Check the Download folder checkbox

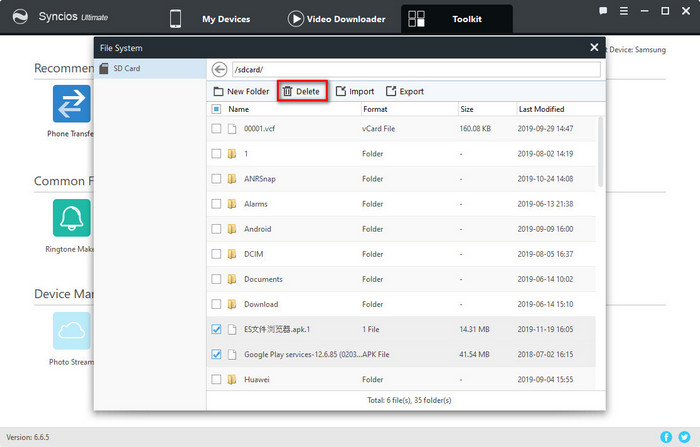(x=216, y=304)
